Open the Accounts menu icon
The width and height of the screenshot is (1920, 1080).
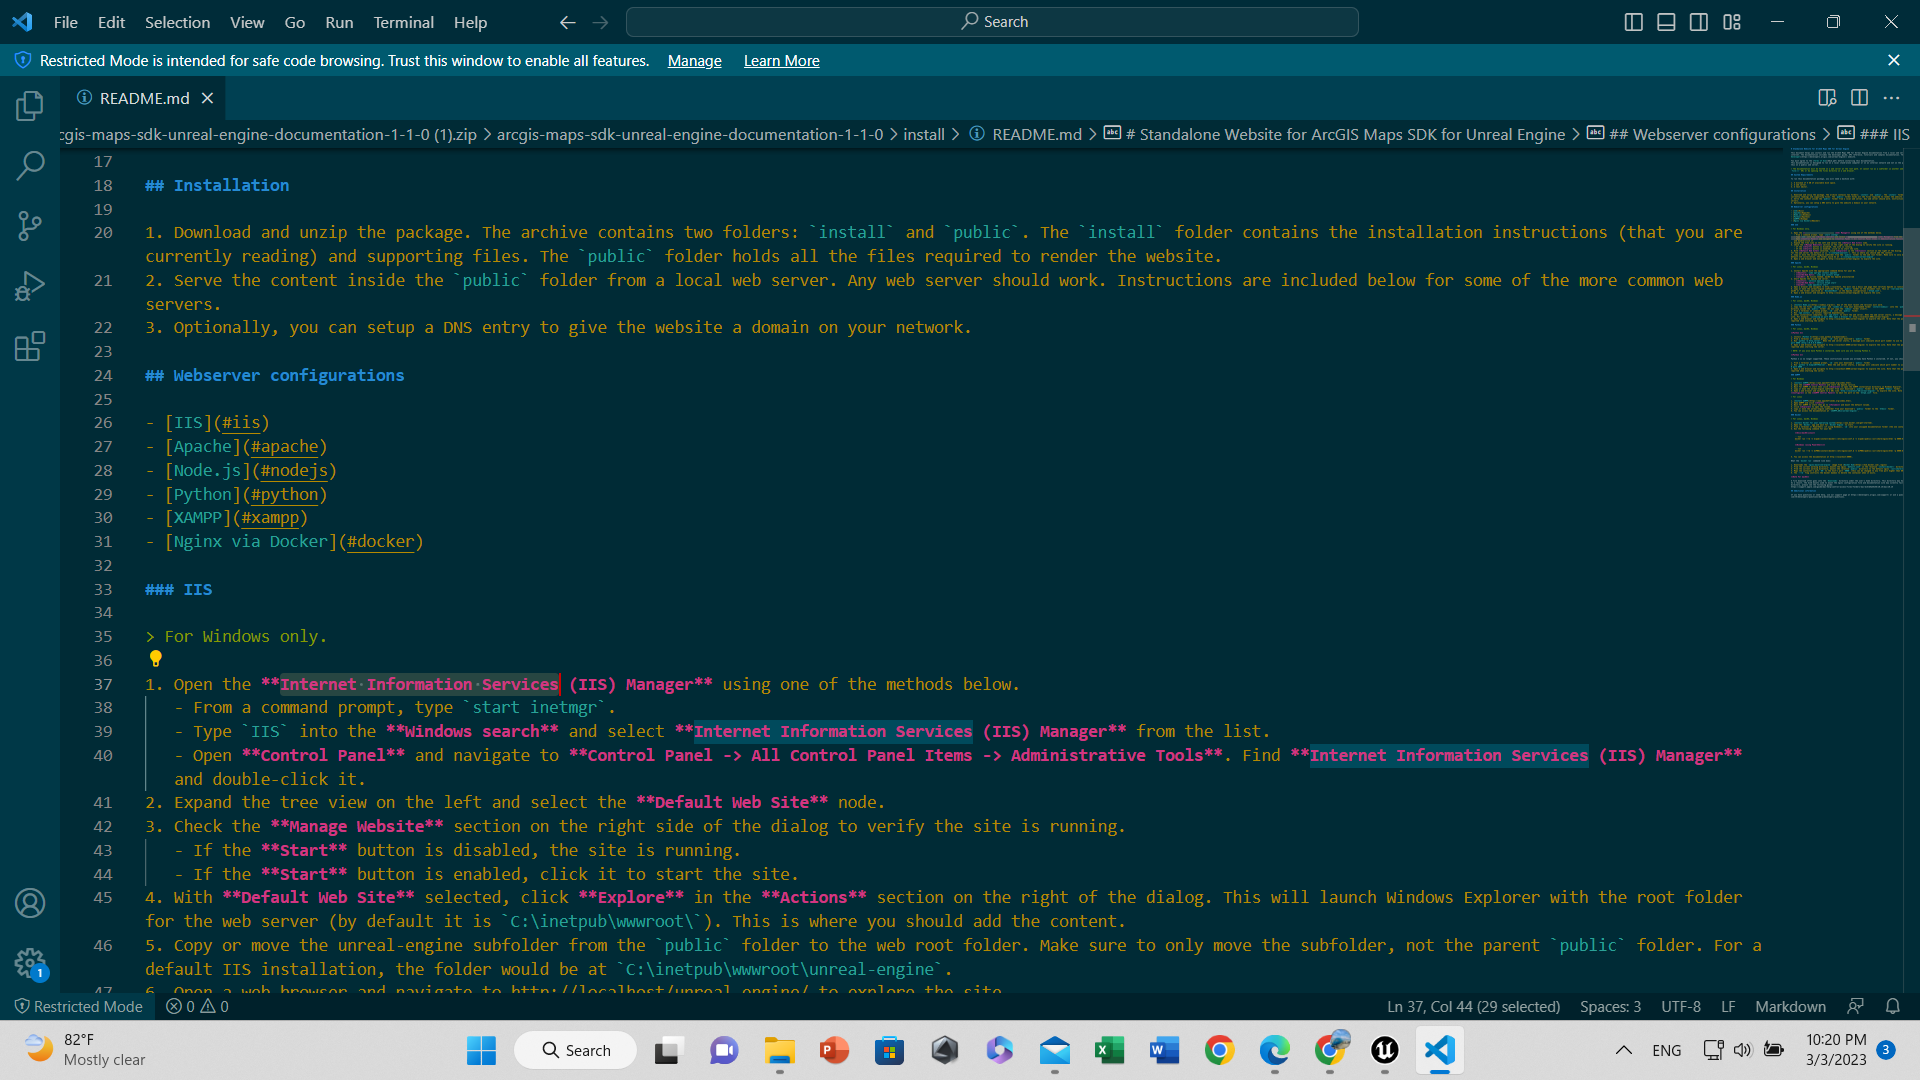tap(30, 903)
